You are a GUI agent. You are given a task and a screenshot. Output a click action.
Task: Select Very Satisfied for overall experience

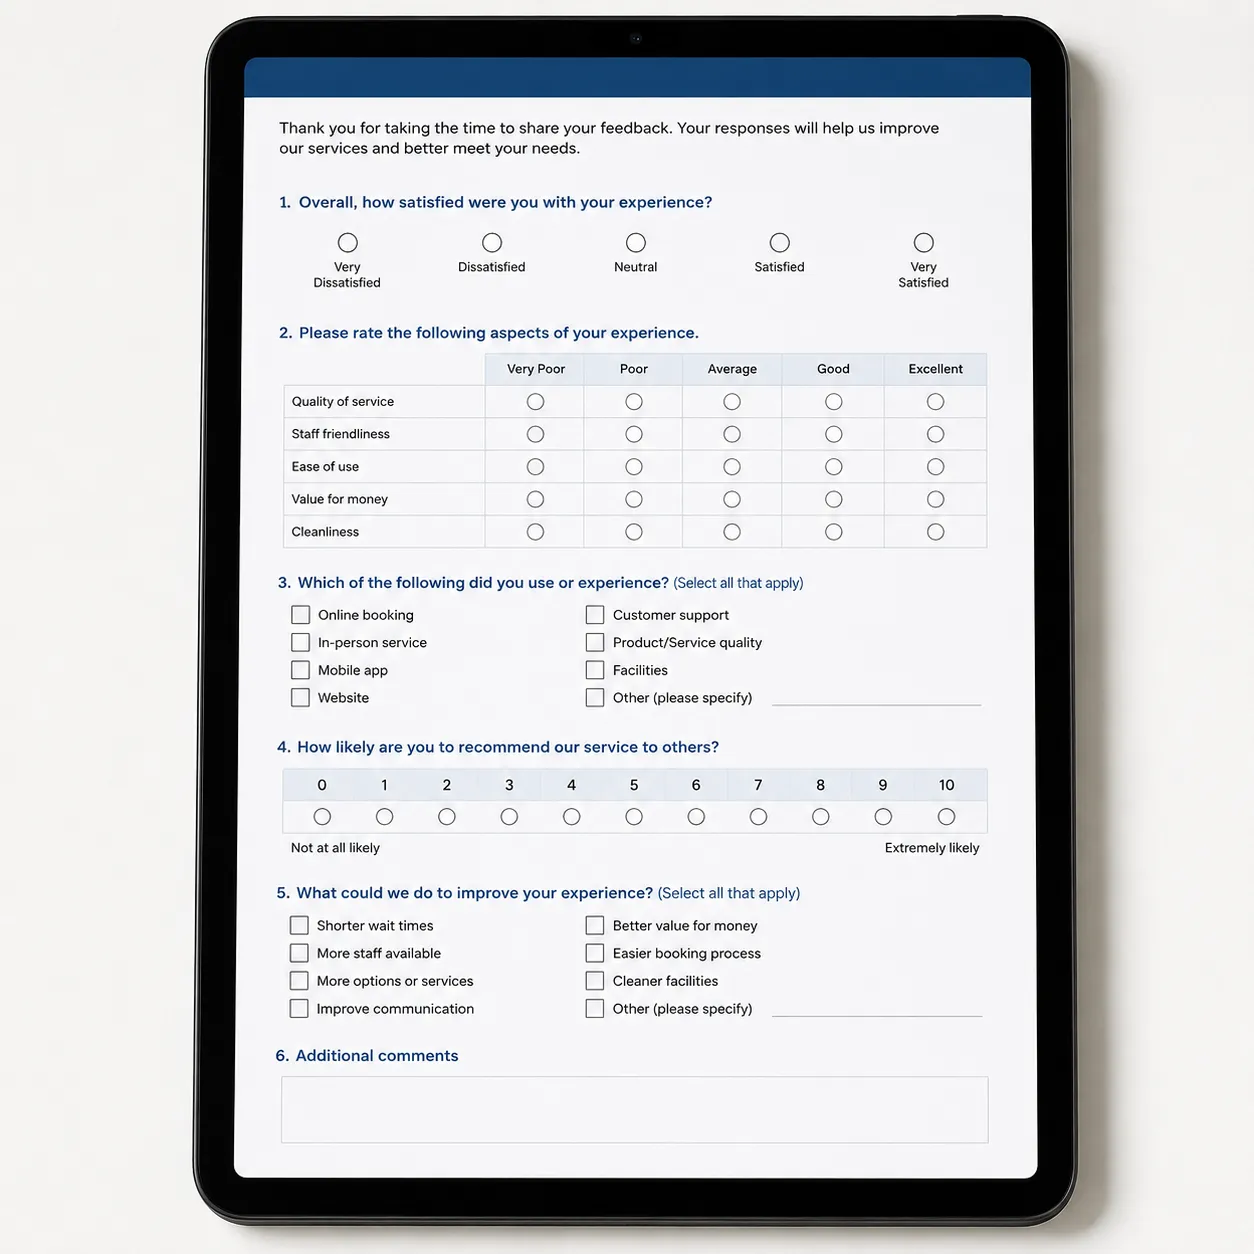pos(924,243)
